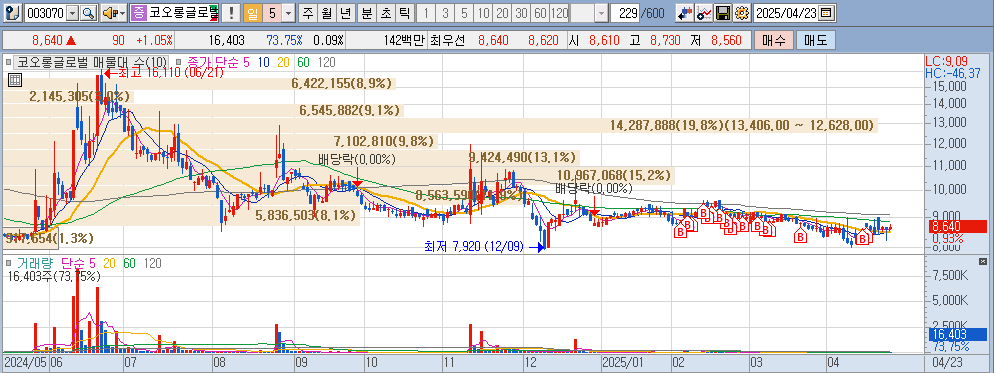Select second 초 chart period
The height and width of the screenshot is (373, 994).
[x=385, y=13]
